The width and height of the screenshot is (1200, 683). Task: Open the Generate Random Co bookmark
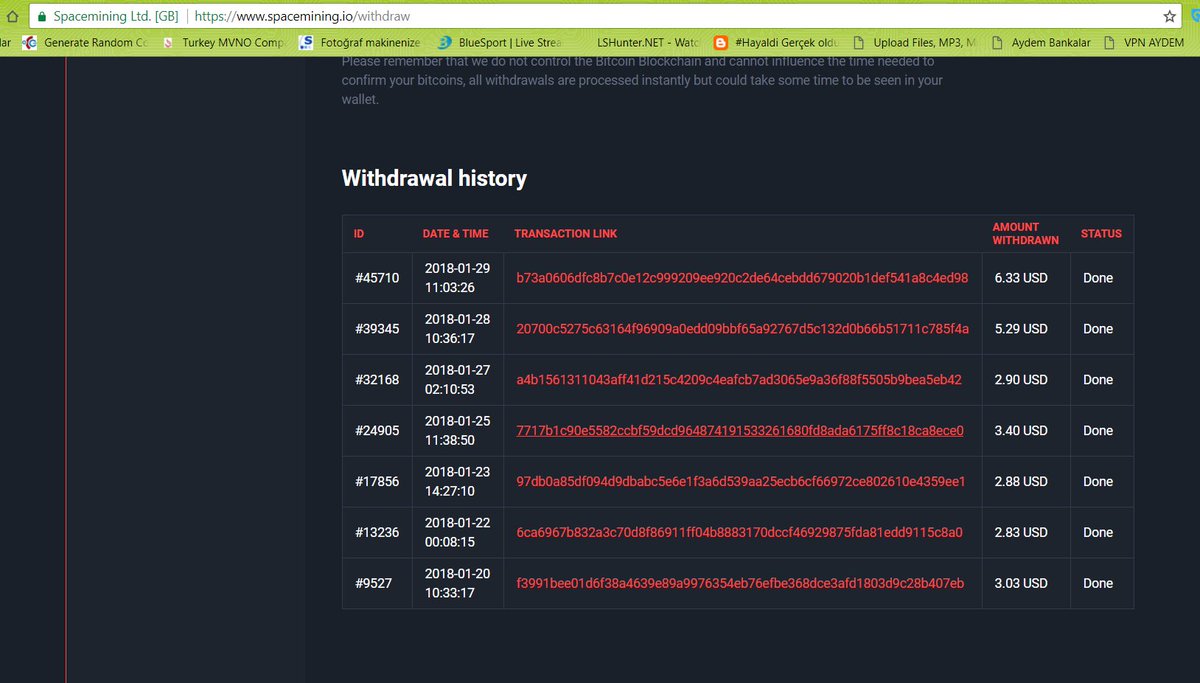pyautogui.click(x=85, y=43)
